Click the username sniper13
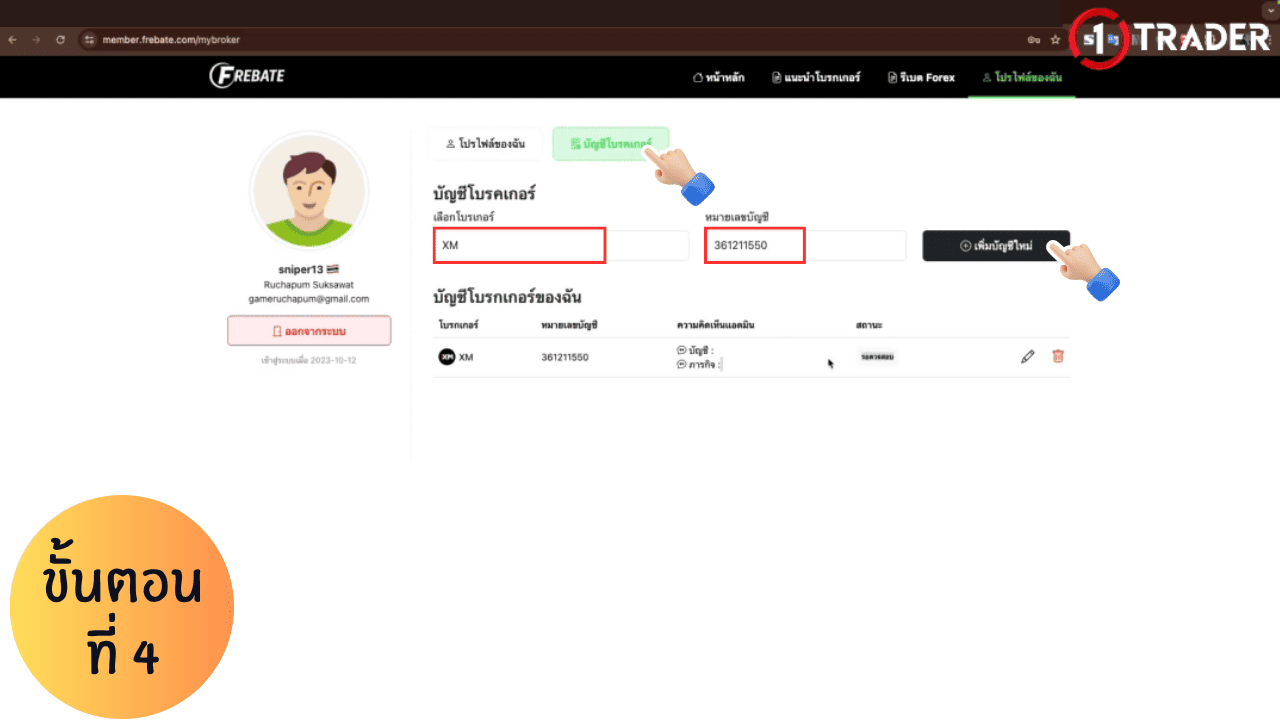The image size is (1280, 720). click(302, 270)
